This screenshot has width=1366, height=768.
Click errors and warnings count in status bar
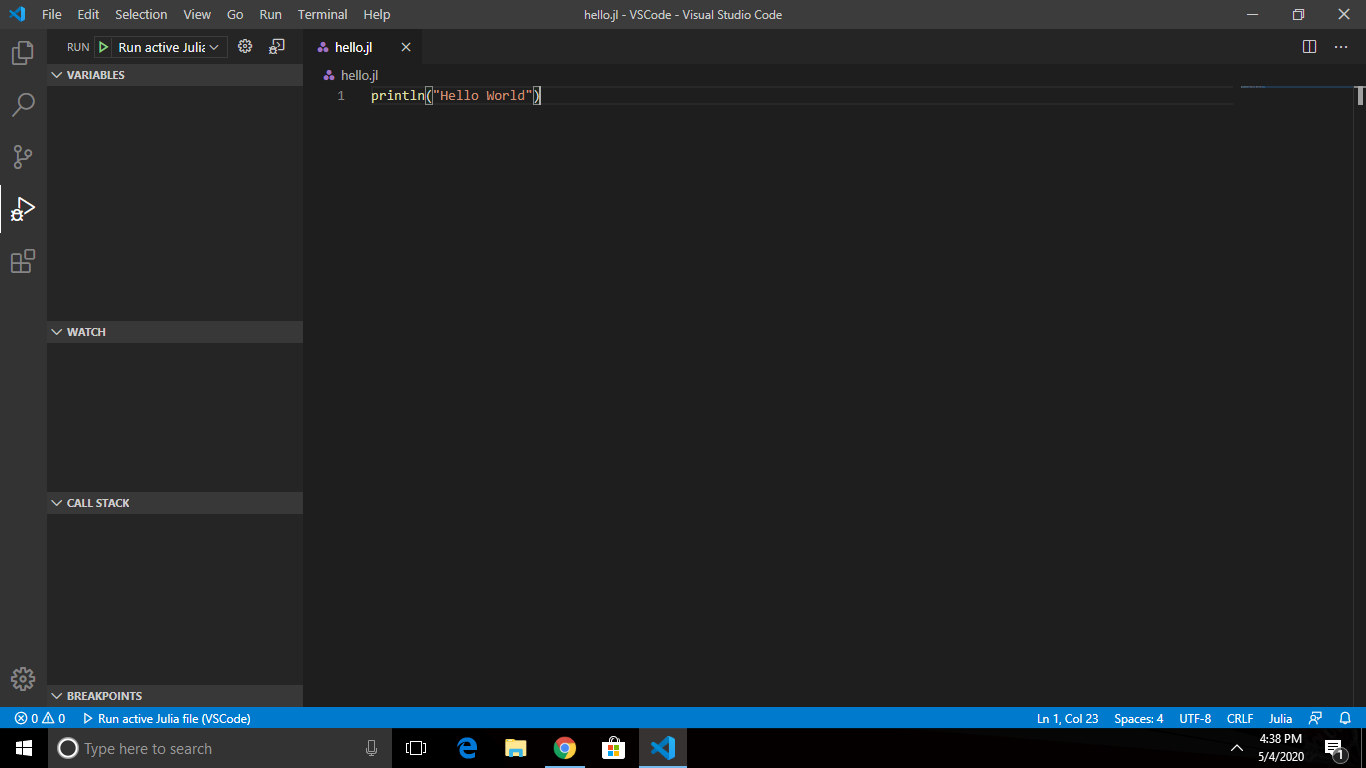40,718
